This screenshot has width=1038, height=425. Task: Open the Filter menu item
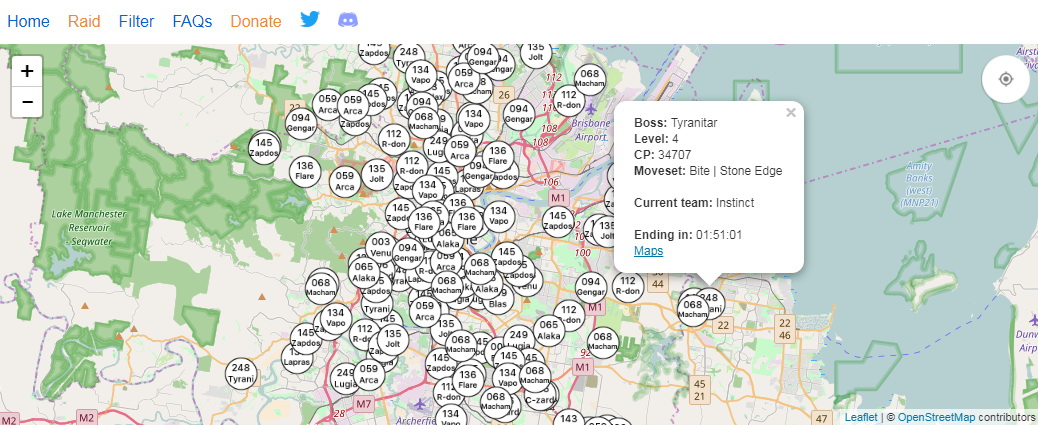point(136,21)
